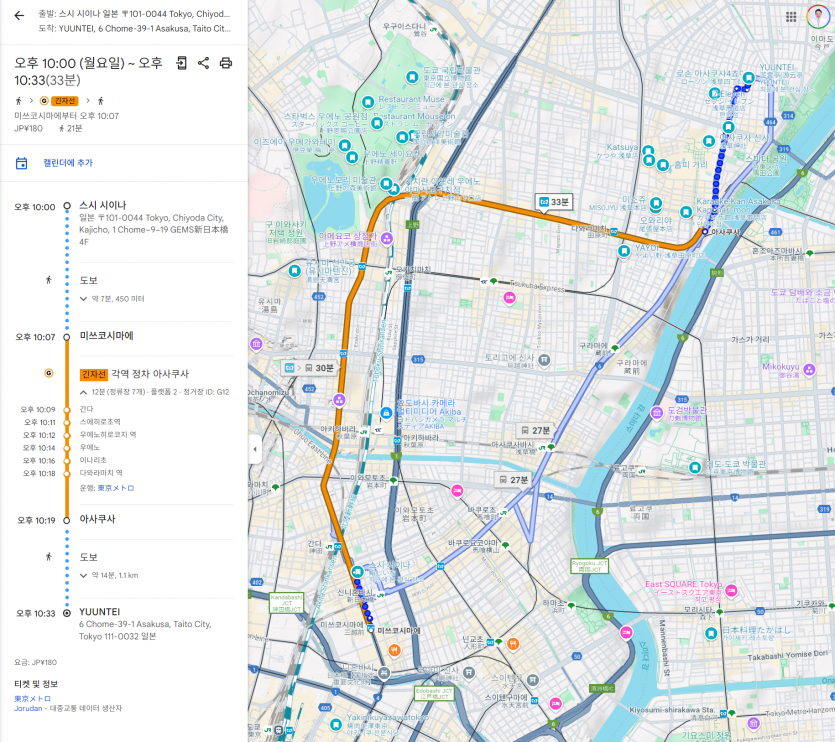Click the 긴자선 badge beside 각역 정차 아사쿠사

pos(94,374)
